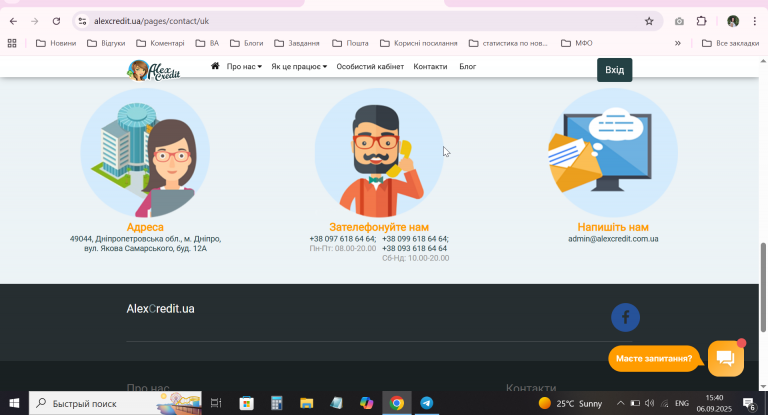768x415 pixels.
Task: Click the AlexCredit logo
Action: [x=154, y=71]
